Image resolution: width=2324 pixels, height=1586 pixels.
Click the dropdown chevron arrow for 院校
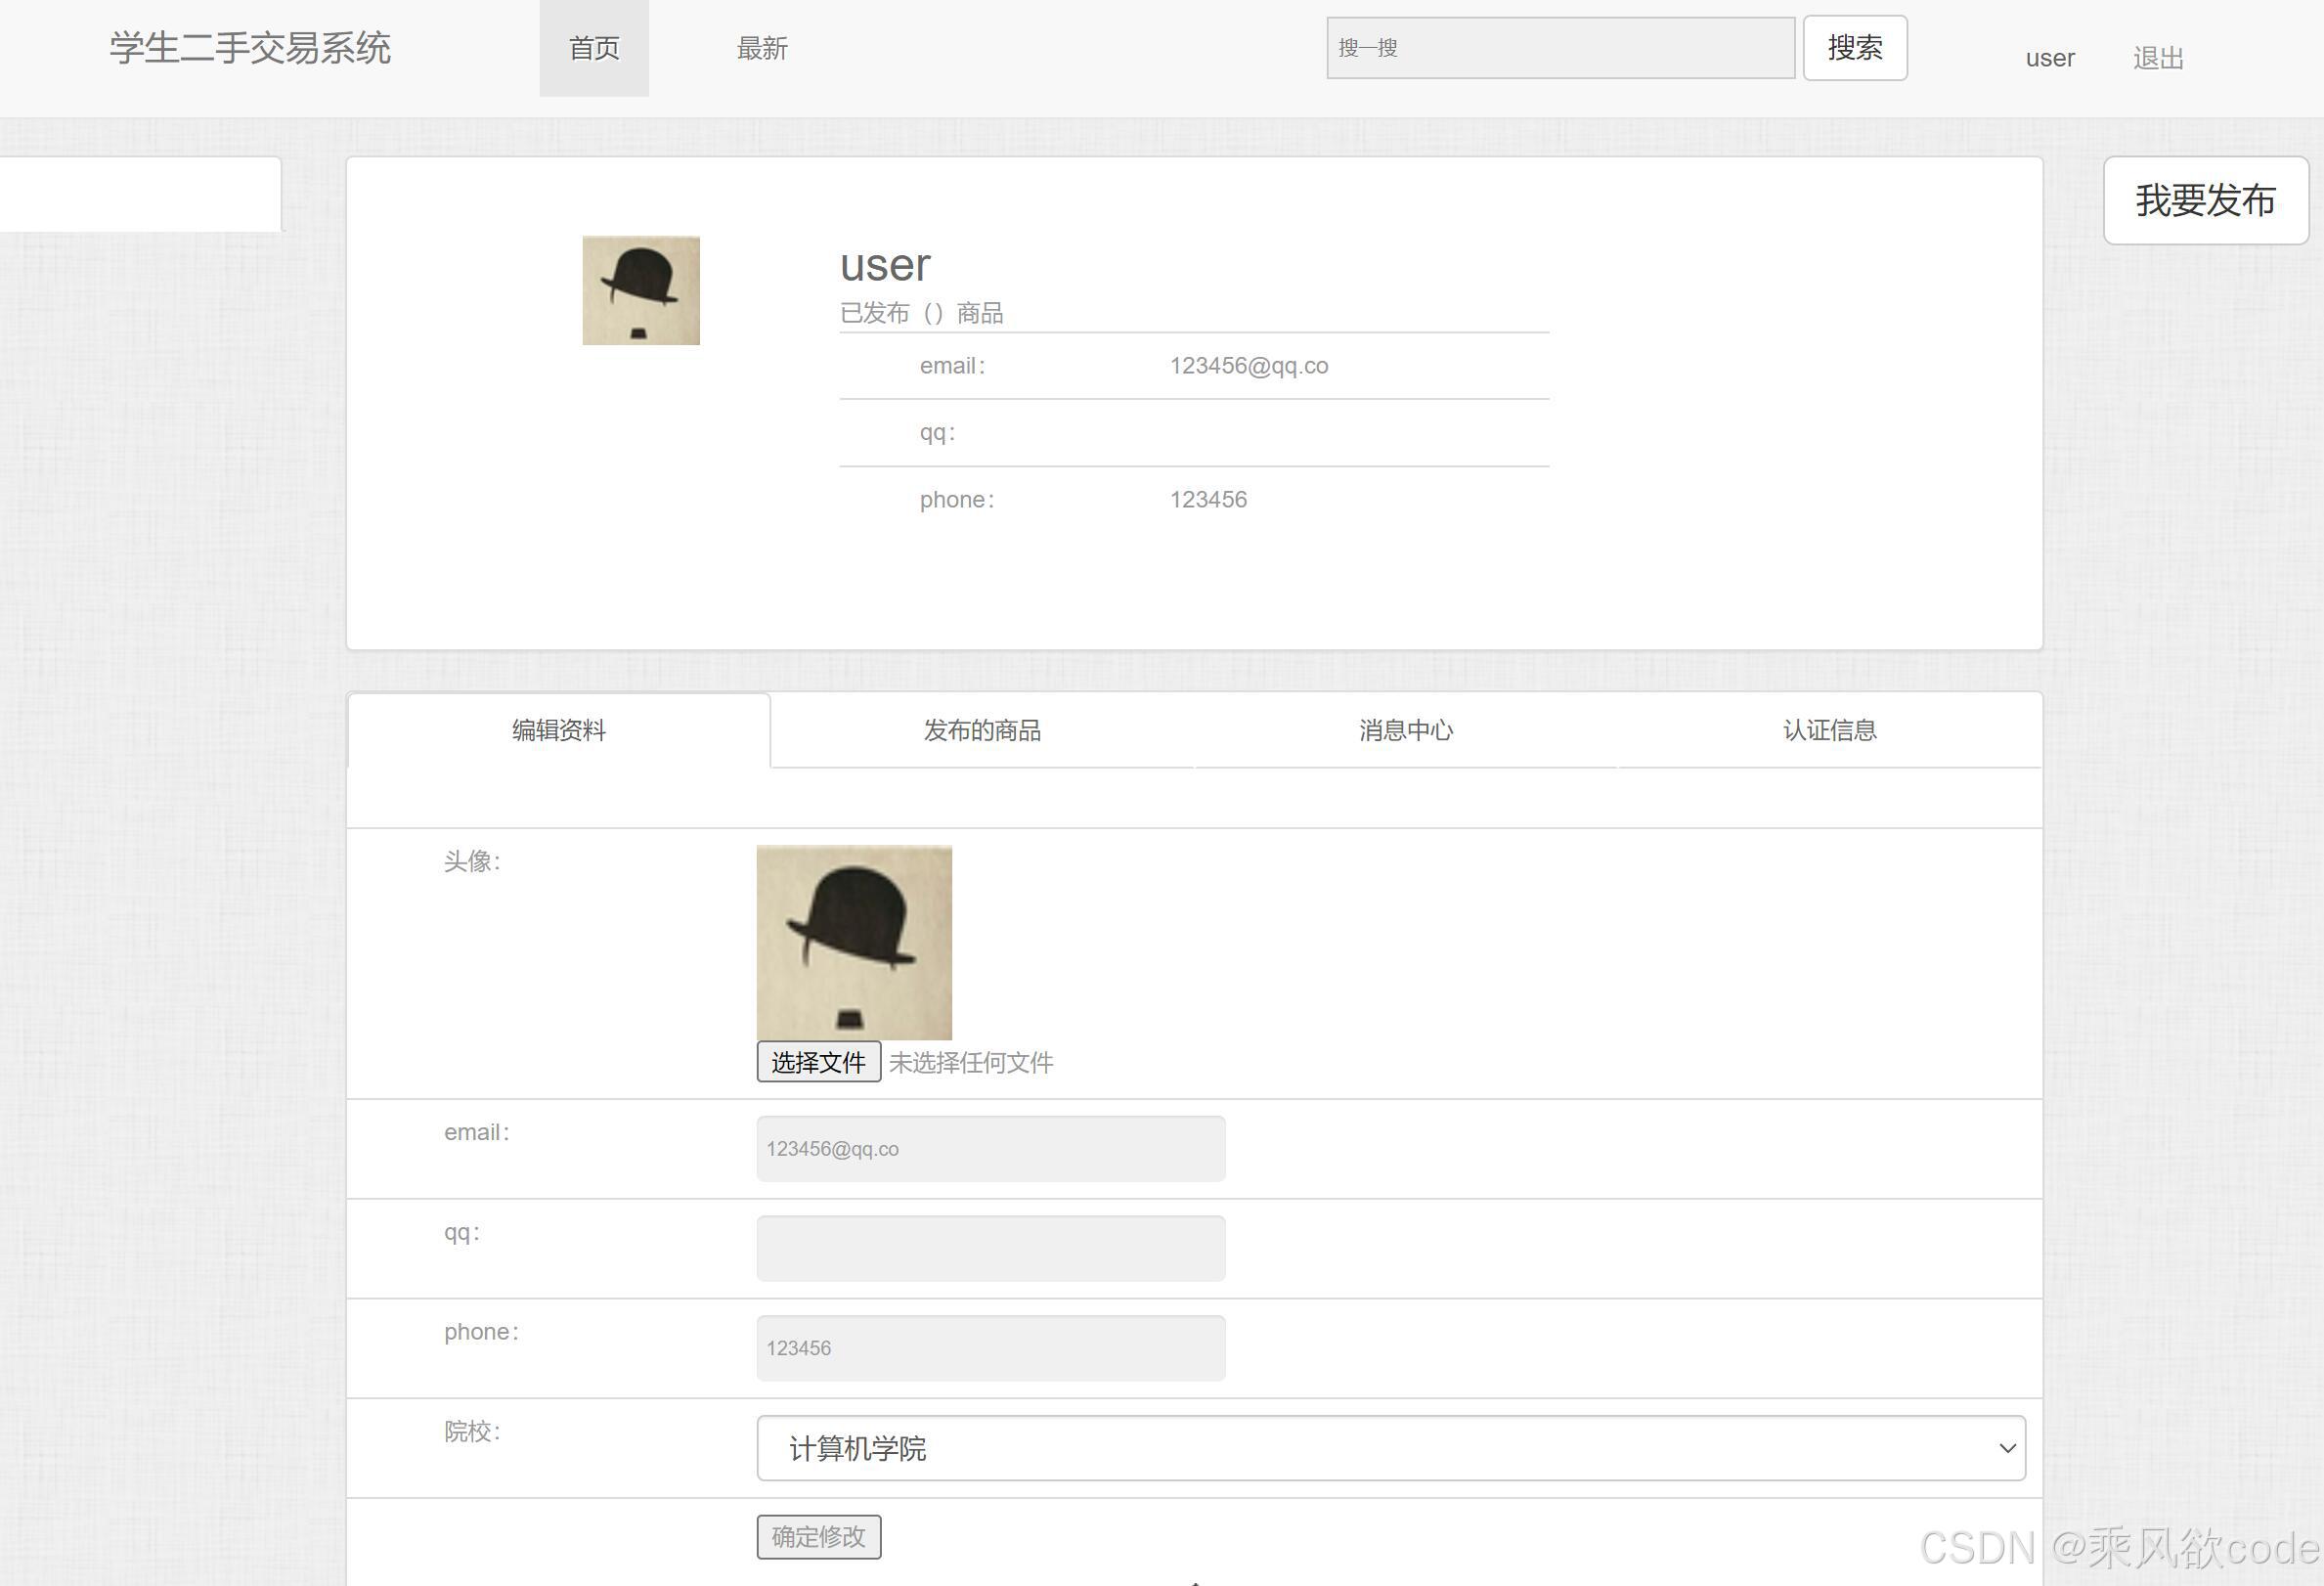[2006, 1447]
